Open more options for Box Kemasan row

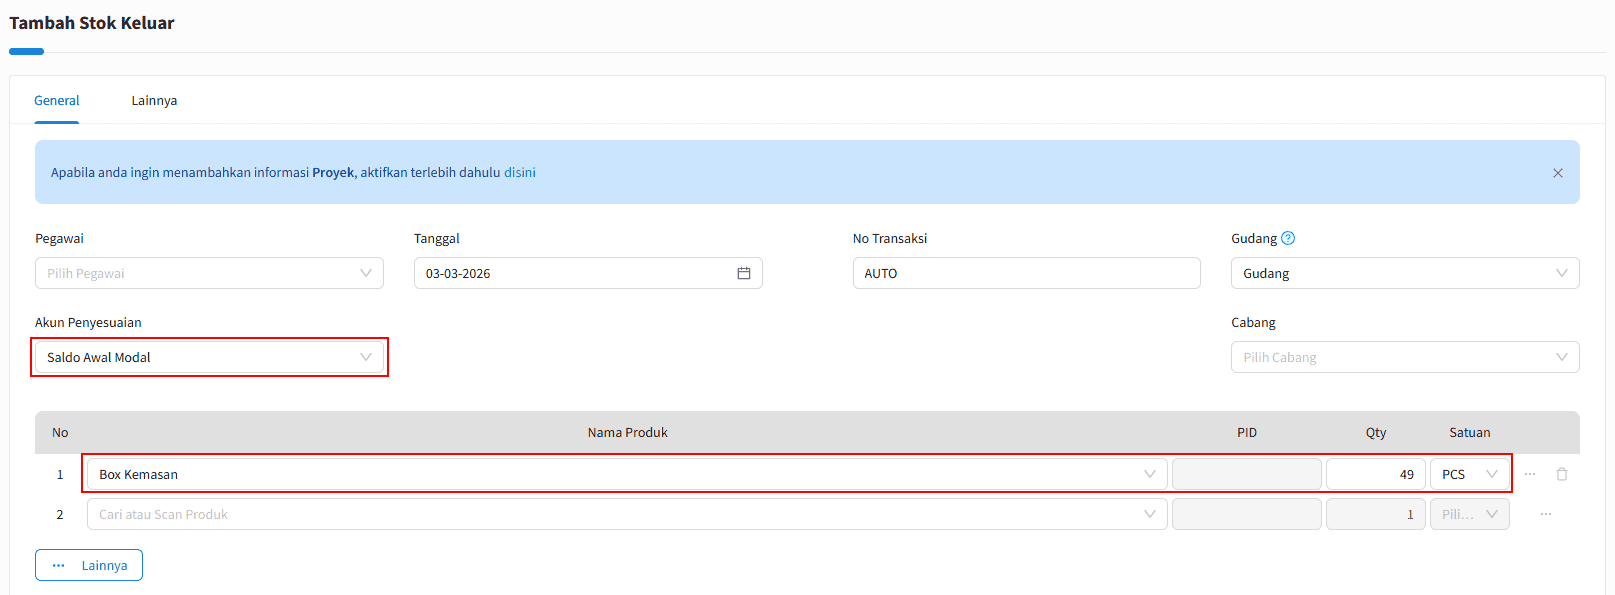[1529, 474]
